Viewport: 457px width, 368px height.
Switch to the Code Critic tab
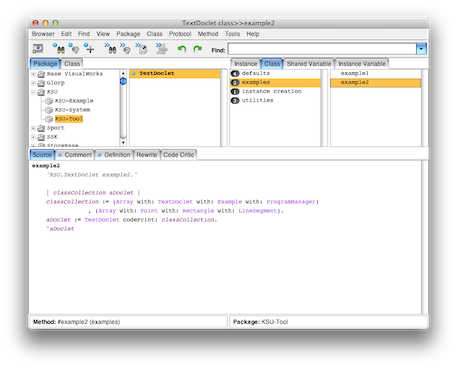[x=178, y=155]
